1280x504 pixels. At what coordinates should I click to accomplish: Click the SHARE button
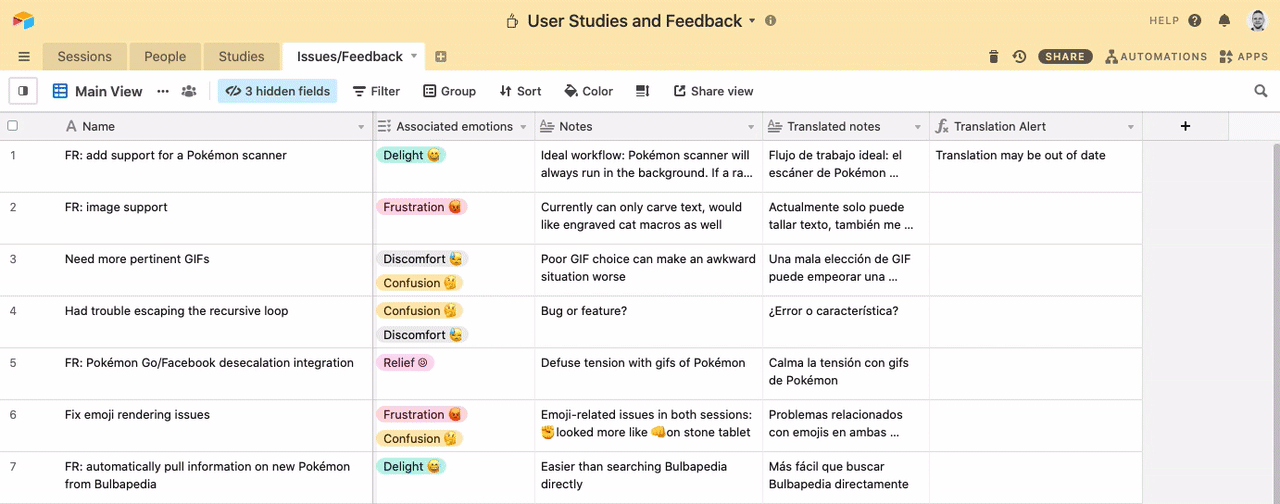pyautogui.click(x=1065, y=57)
